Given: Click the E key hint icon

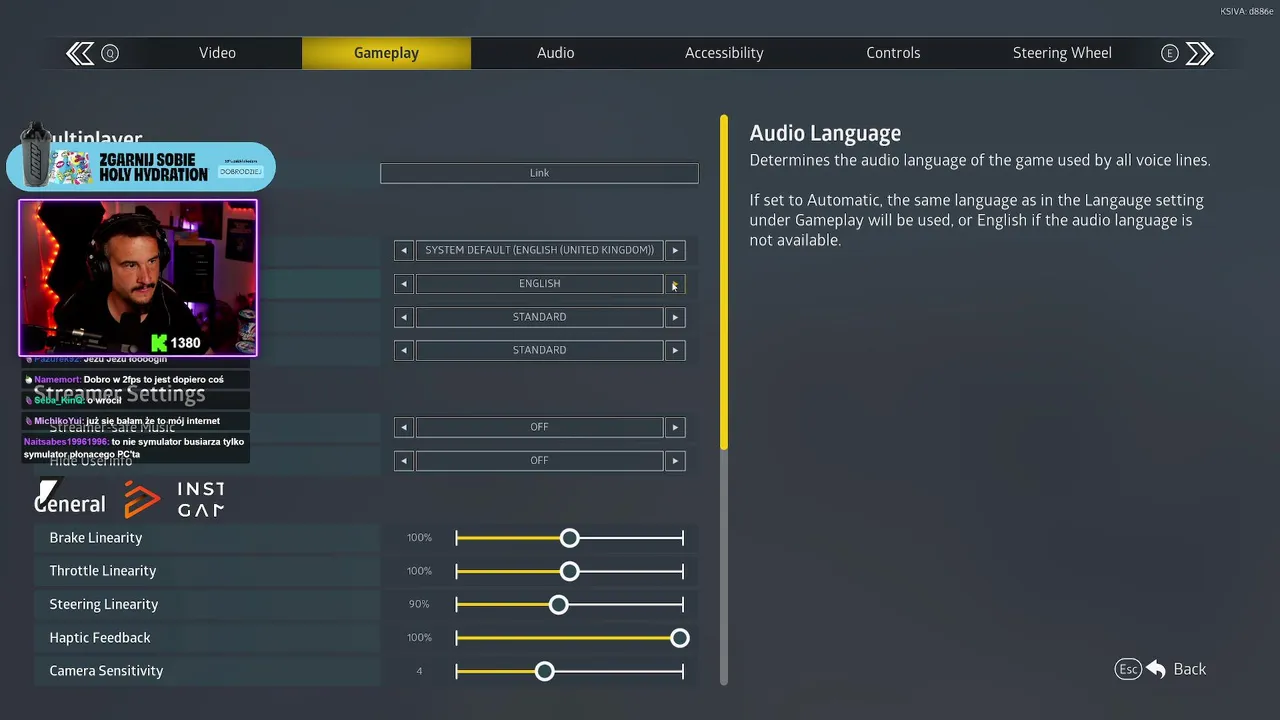Looking at the screenshot, I should point(1169,53).
